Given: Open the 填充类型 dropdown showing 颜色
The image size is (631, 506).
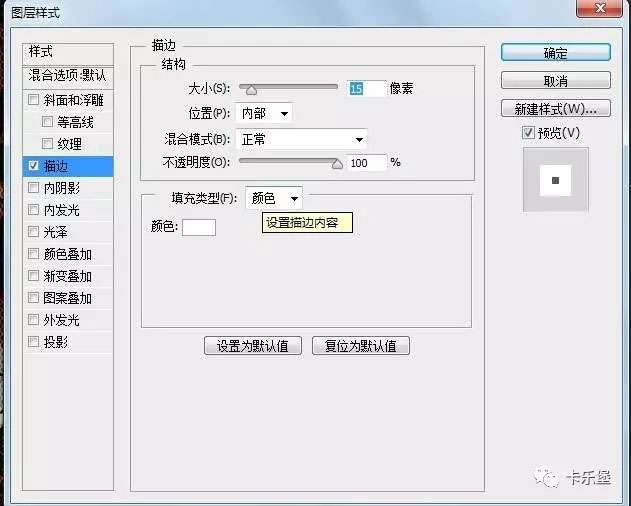Looking at the screenshot, I should (x=274, y=198).
